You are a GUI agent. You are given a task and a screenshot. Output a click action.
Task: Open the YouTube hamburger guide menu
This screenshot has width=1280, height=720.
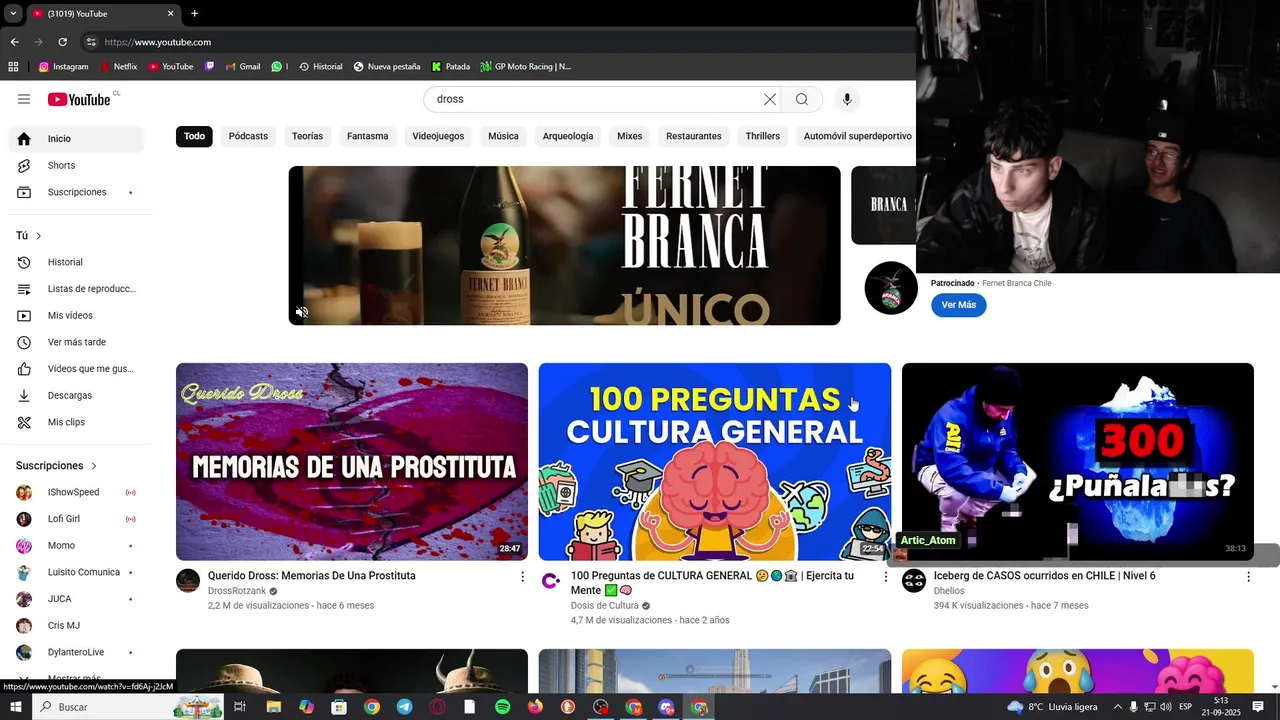(24, 99)
